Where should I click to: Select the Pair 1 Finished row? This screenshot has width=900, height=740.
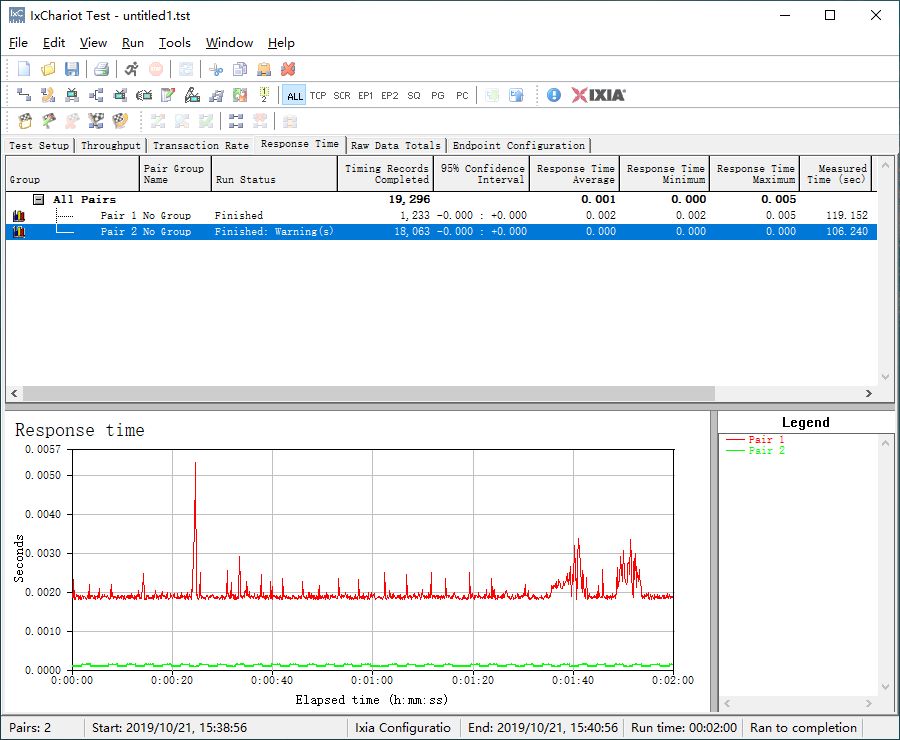pyautogui.click(x=441, y=216)
